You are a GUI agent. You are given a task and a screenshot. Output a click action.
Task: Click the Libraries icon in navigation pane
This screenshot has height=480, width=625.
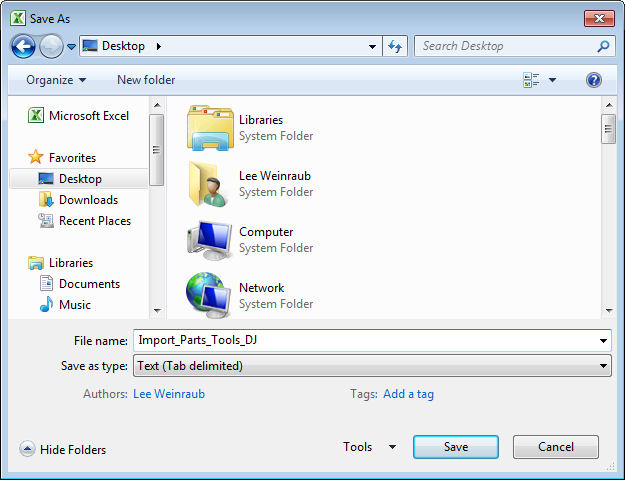[35, 263]
